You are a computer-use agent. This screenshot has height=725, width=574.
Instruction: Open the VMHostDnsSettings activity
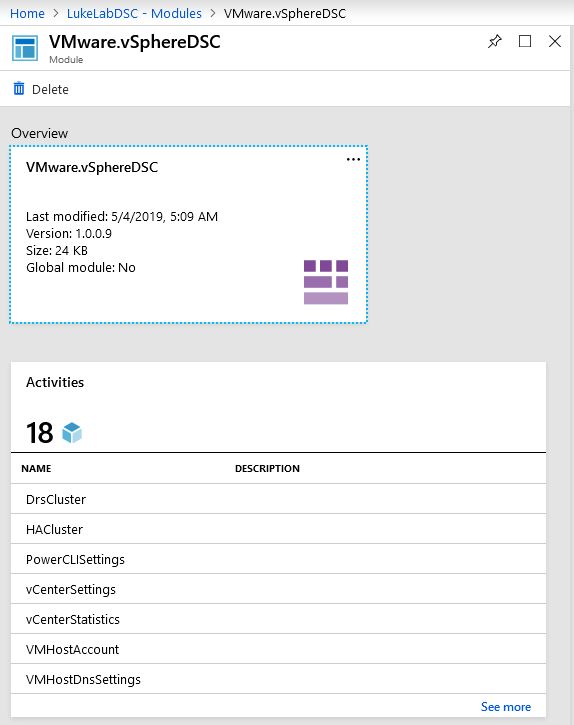point(278,679)
